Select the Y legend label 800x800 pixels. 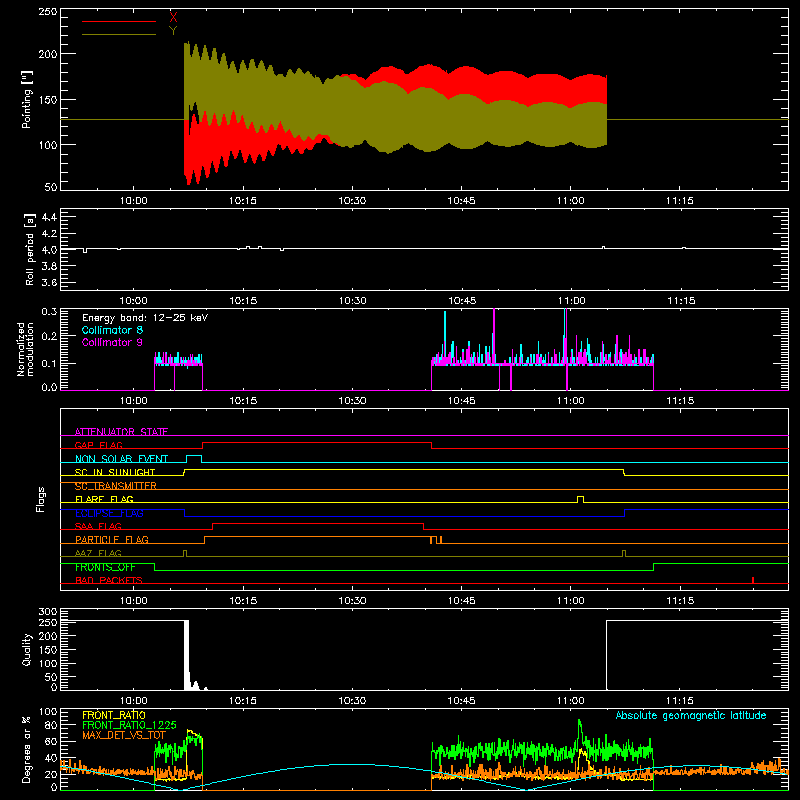coord(173,31)
